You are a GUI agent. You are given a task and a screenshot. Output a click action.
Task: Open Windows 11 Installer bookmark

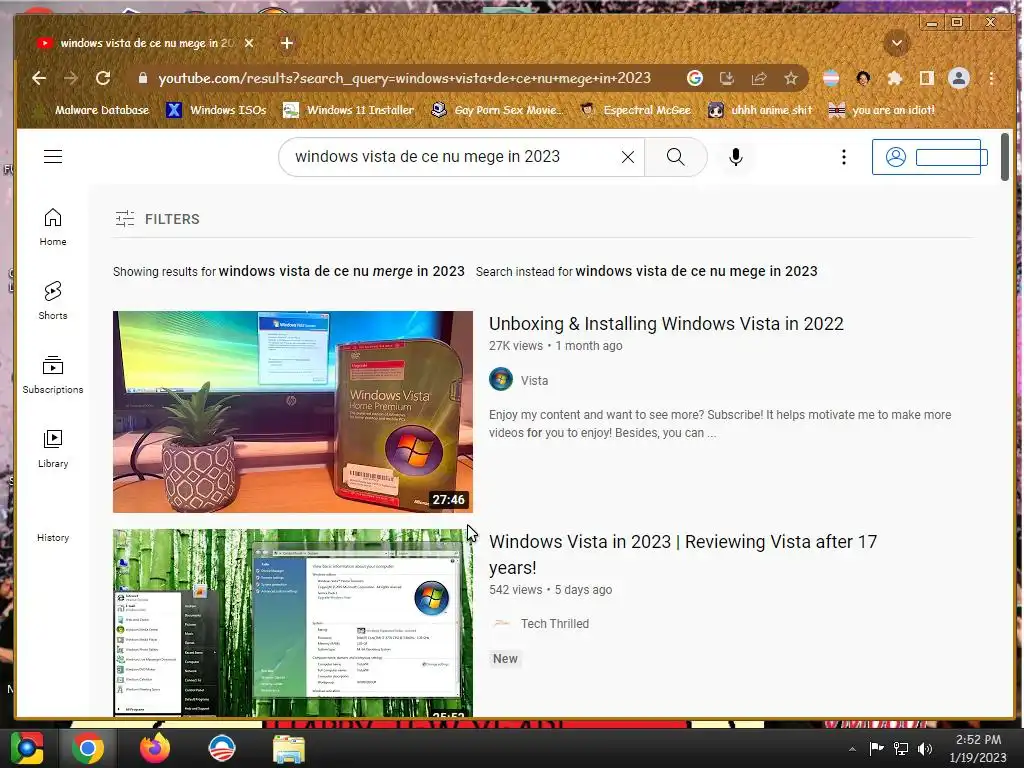click(348, 110)
